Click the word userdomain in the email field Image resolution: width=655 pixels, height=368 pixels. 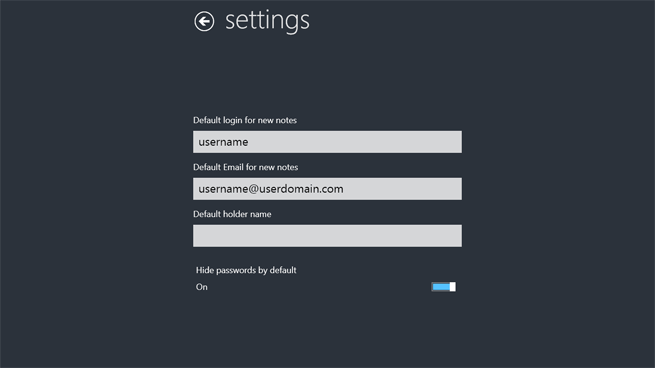click(x=289, y=189)
